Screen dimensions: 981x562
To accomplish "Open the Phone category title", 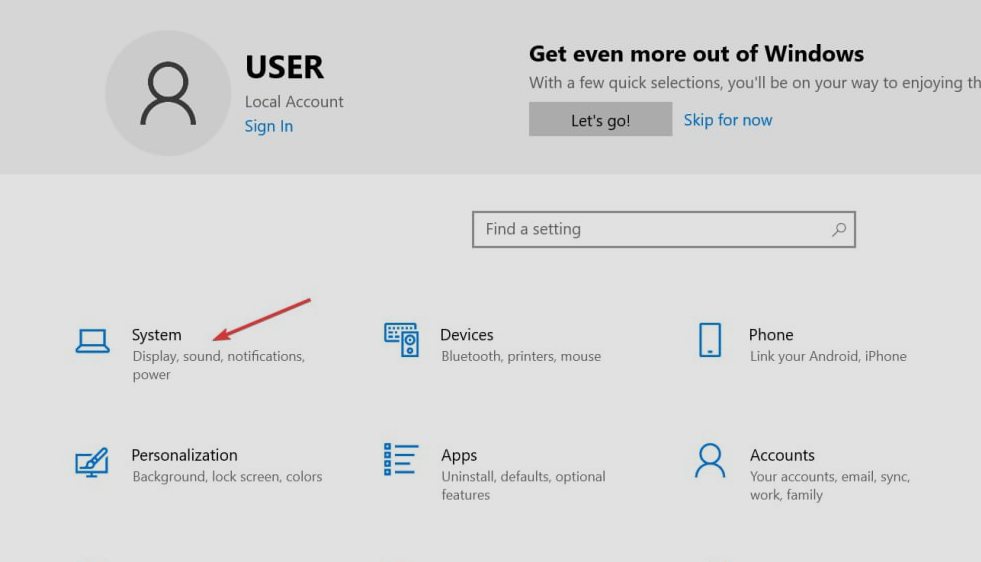I will click(x=771, y=335).
